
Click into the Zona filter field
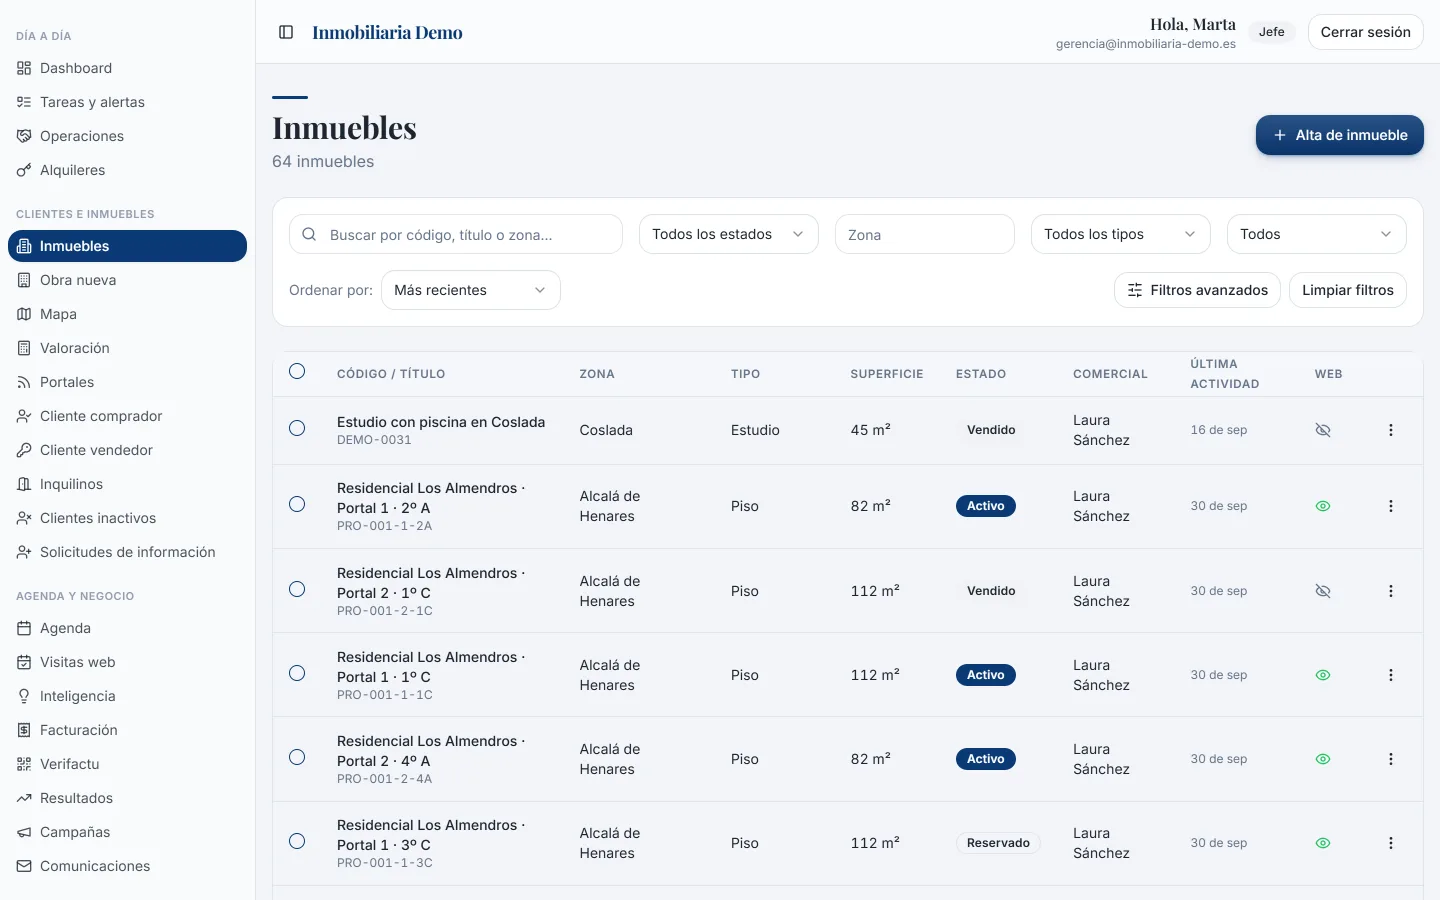pyautogui.click(x=925, y=235)
